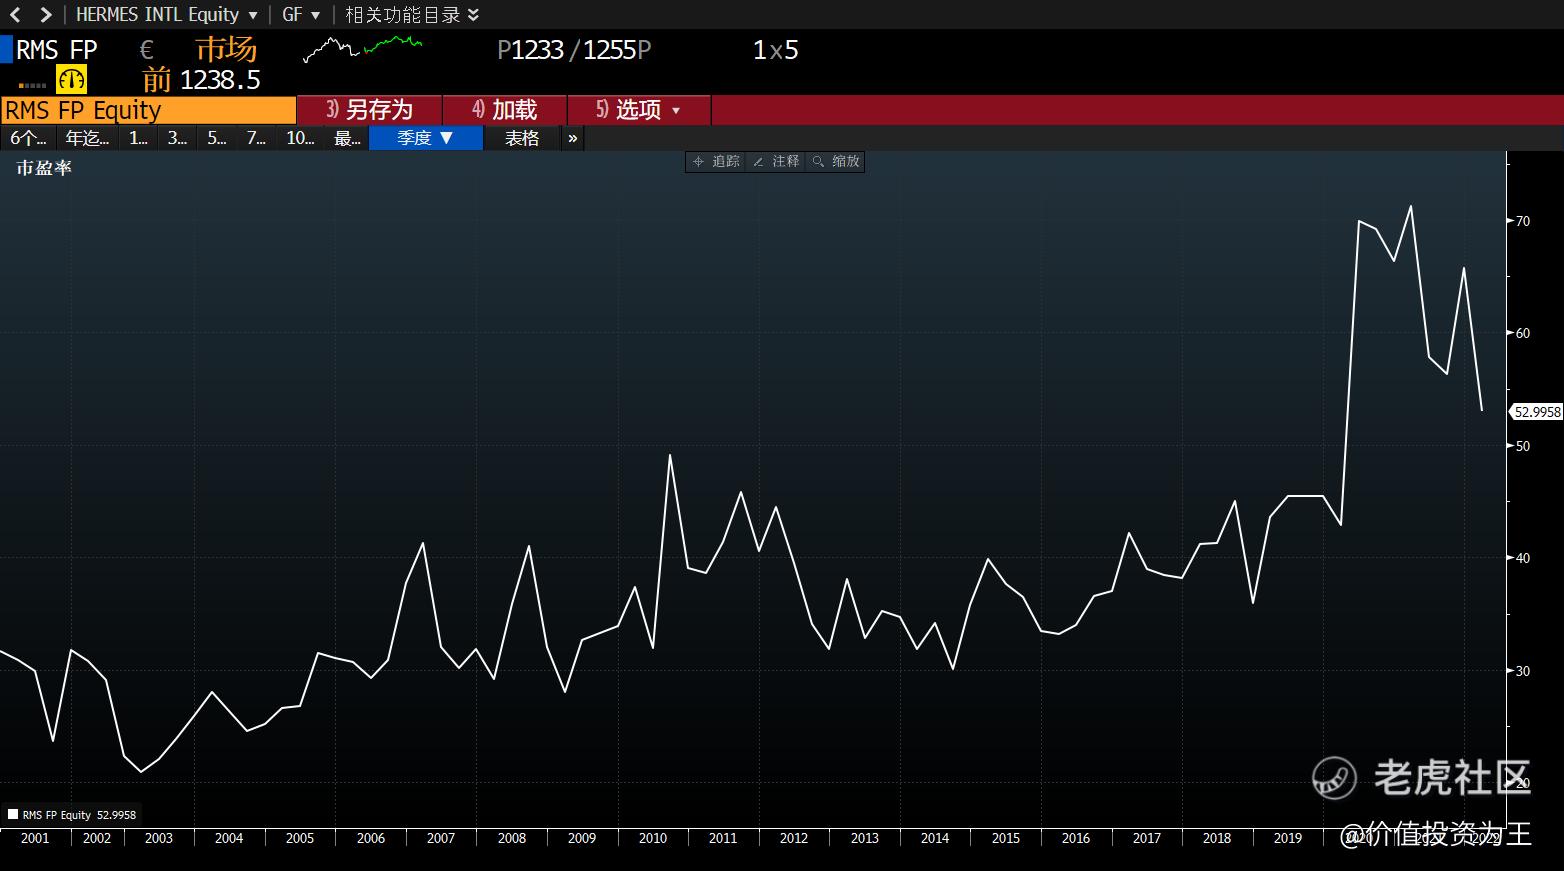
Task: Click the RMS FP Equity 52.9958 legend text
Action: (79, 815)
